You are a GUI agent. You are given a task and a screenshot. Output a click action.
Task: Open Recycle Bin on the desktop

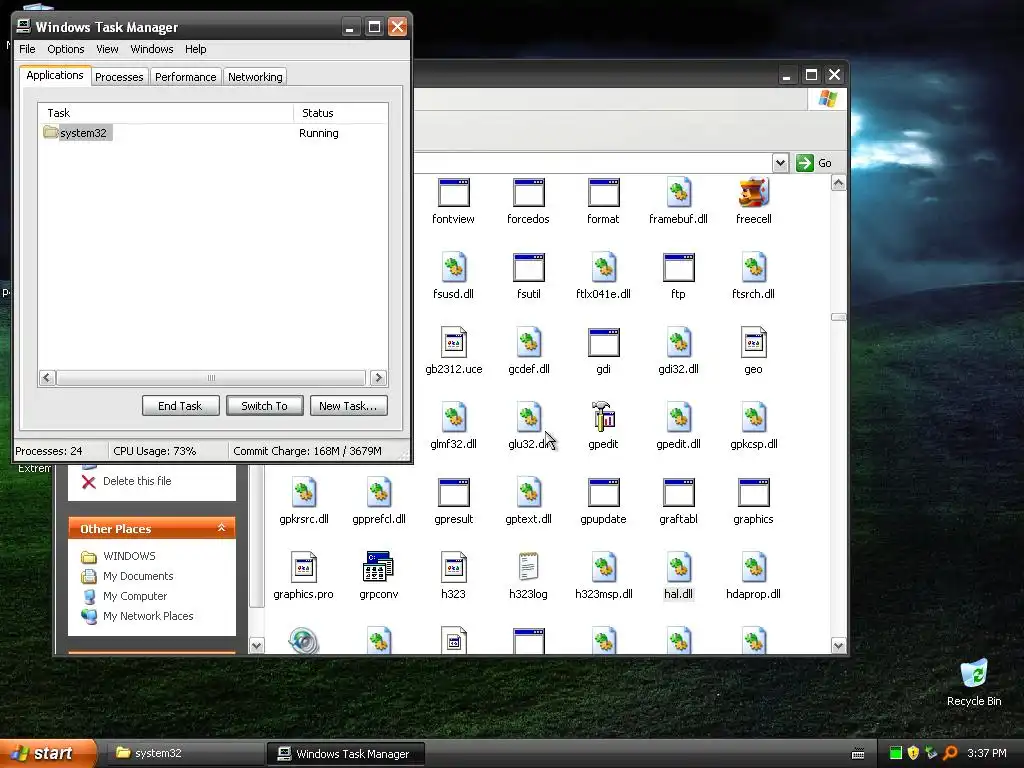point(974,682)
